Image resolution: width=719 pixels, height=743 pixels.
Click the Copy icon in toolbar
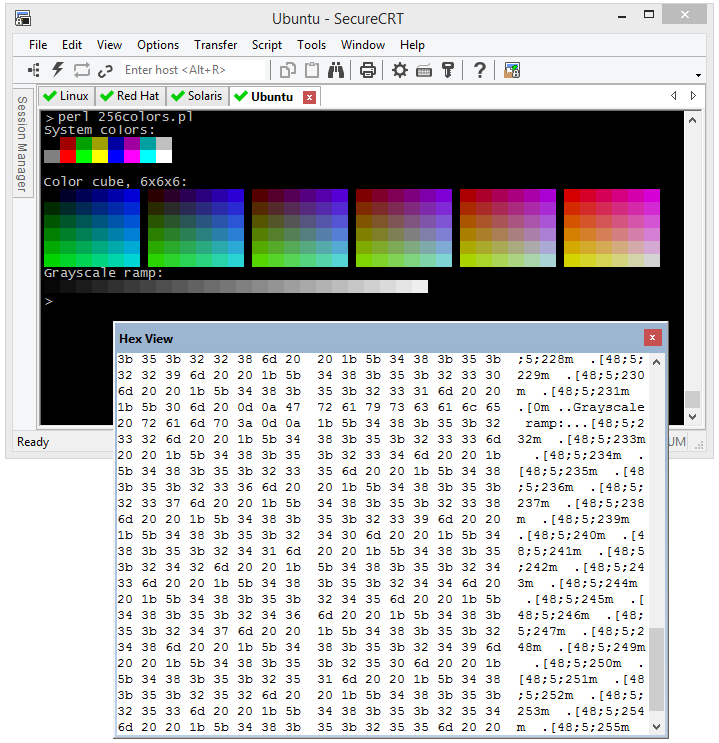(288, 70)
